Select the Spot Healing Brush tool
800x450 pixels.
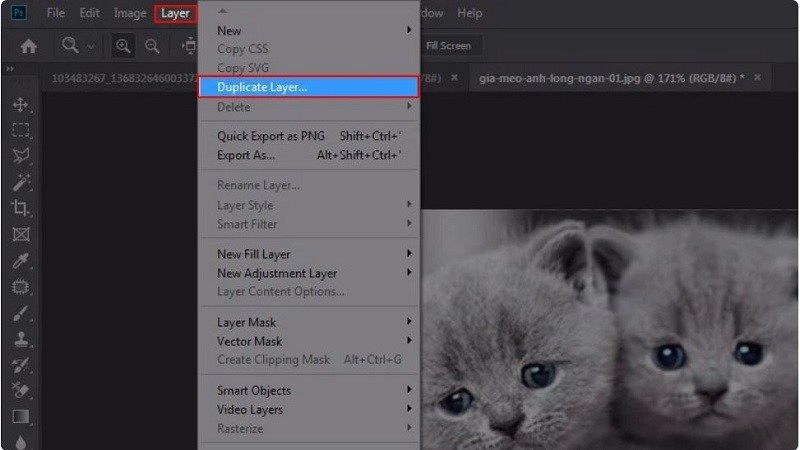coord(21,287)
